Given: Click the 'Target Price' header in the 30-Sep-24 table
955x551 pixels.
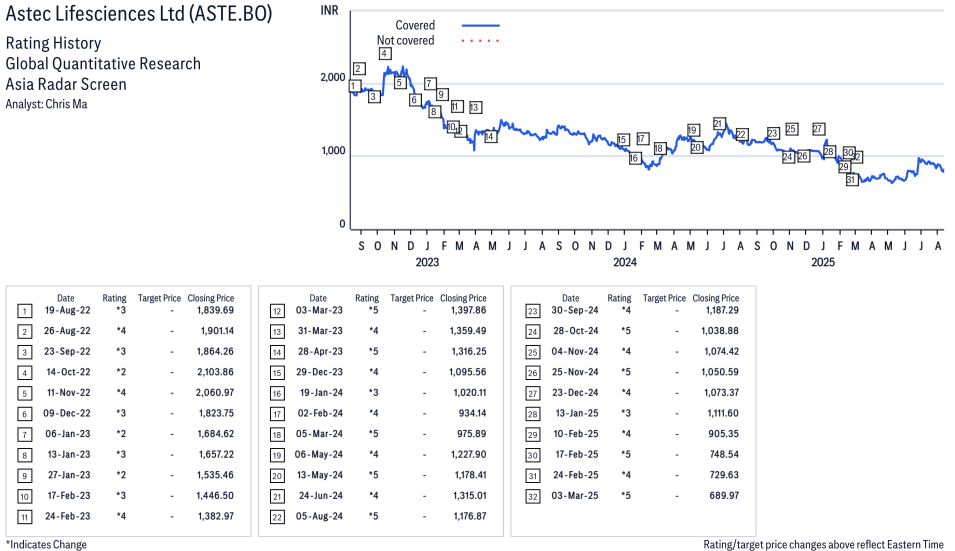Looking at the screenshot, I should (x=664, y=298).
